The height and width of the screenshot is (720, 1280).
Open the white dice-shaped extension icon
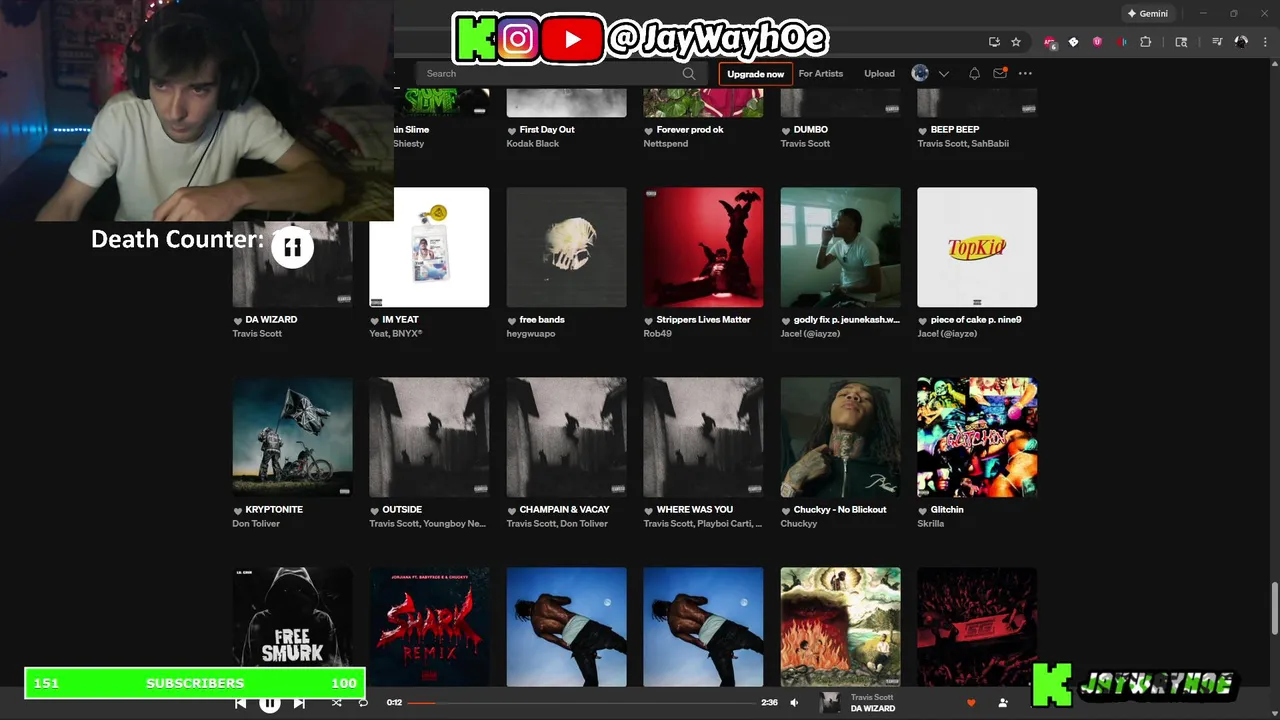tap(1073, 42)
